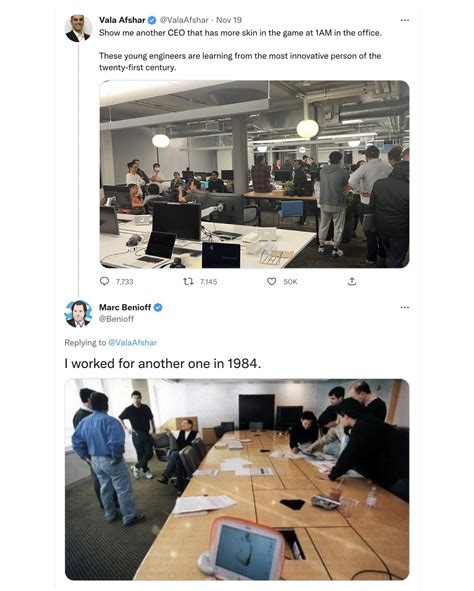Image resolution: width=474 pixels, height=591 pixels.
Task: Click the tweet text about 1AM in the office
Action: coord(240,33)
